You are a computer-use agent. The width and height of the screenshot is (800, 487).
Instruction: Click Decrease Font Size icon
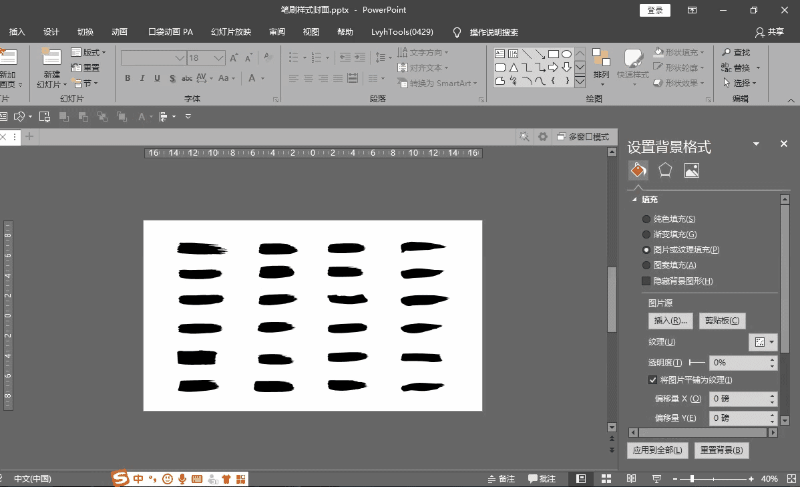coord(249,58)
